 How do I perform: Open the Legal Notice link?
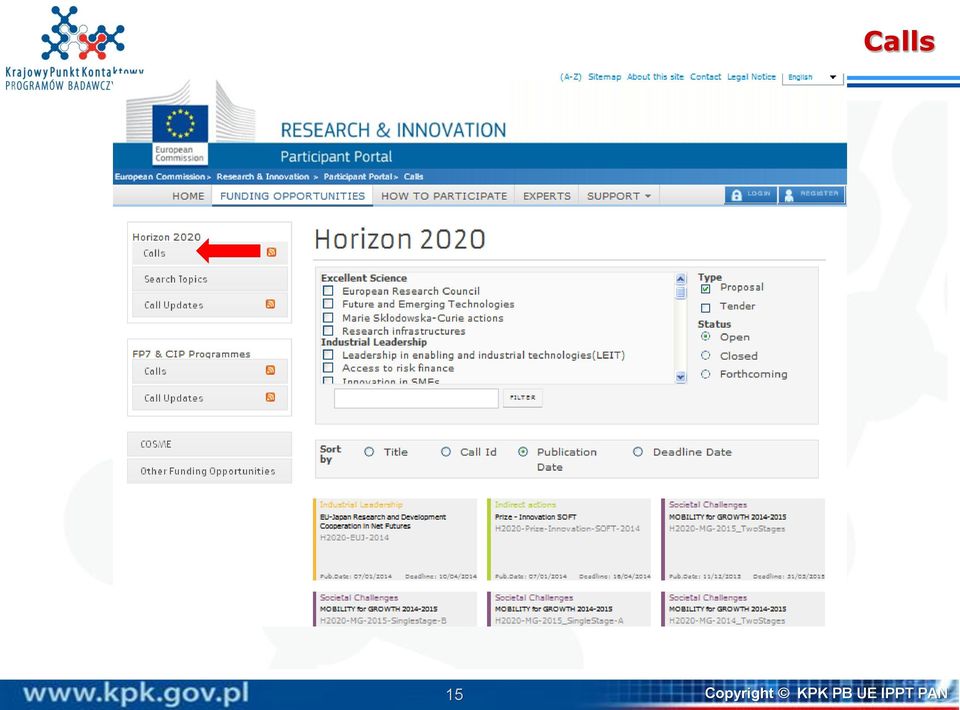click(751, 77)
